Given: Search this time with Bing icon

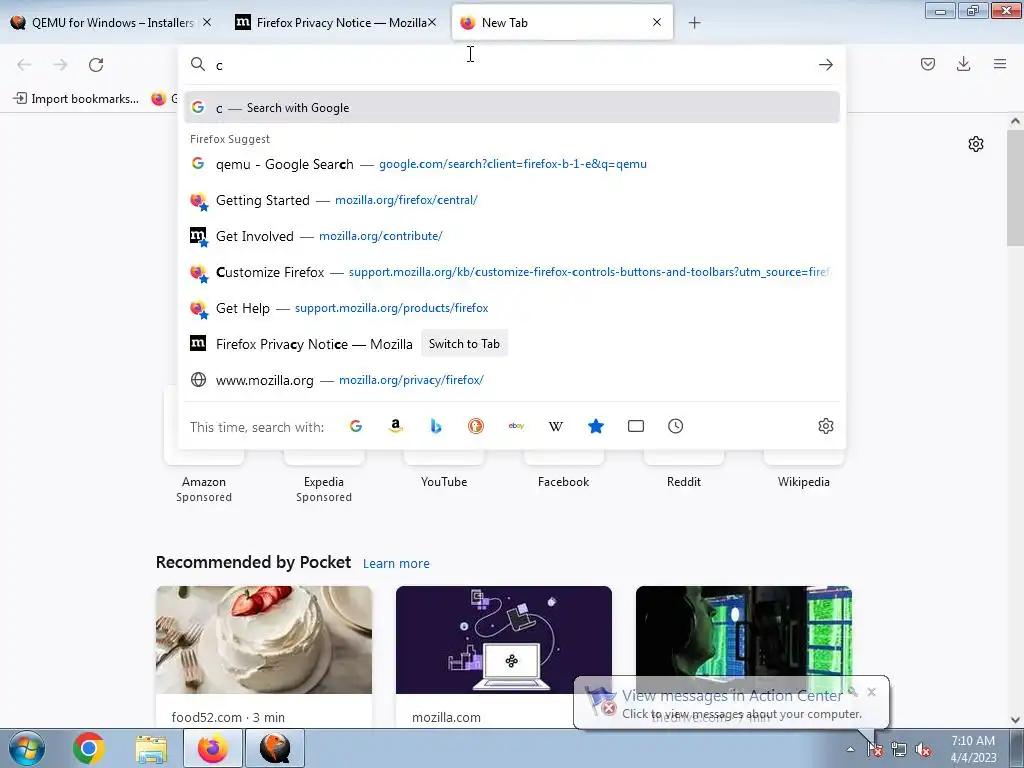Looking at the screenshot, I should click(436, 426).
